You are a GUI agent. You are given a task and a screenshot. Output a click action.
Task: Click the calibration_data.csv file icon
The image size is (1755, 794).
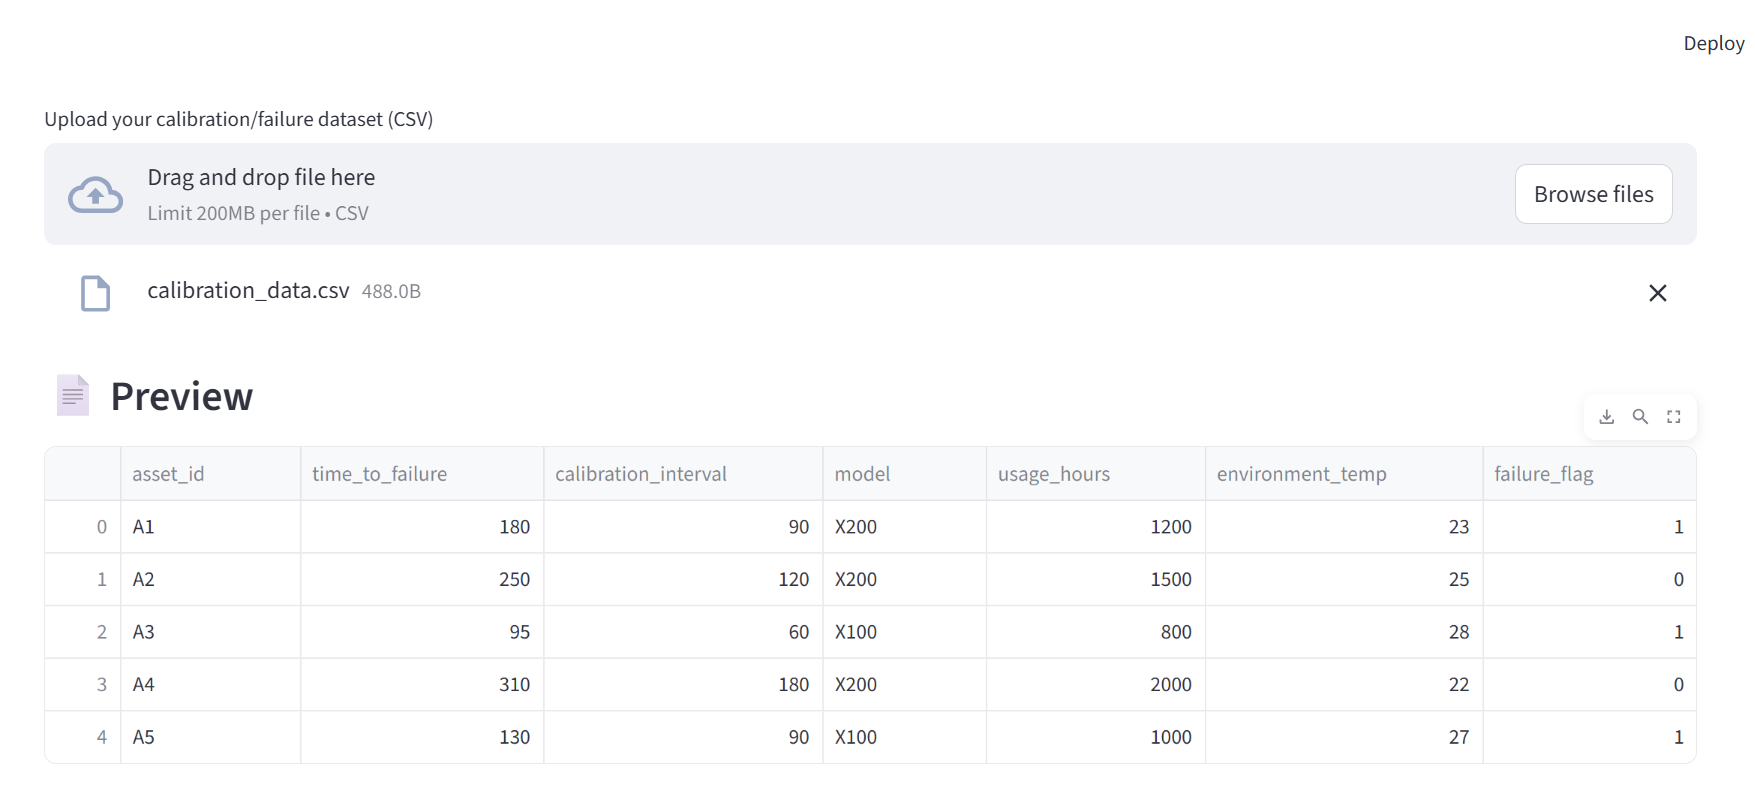[95, 293]
